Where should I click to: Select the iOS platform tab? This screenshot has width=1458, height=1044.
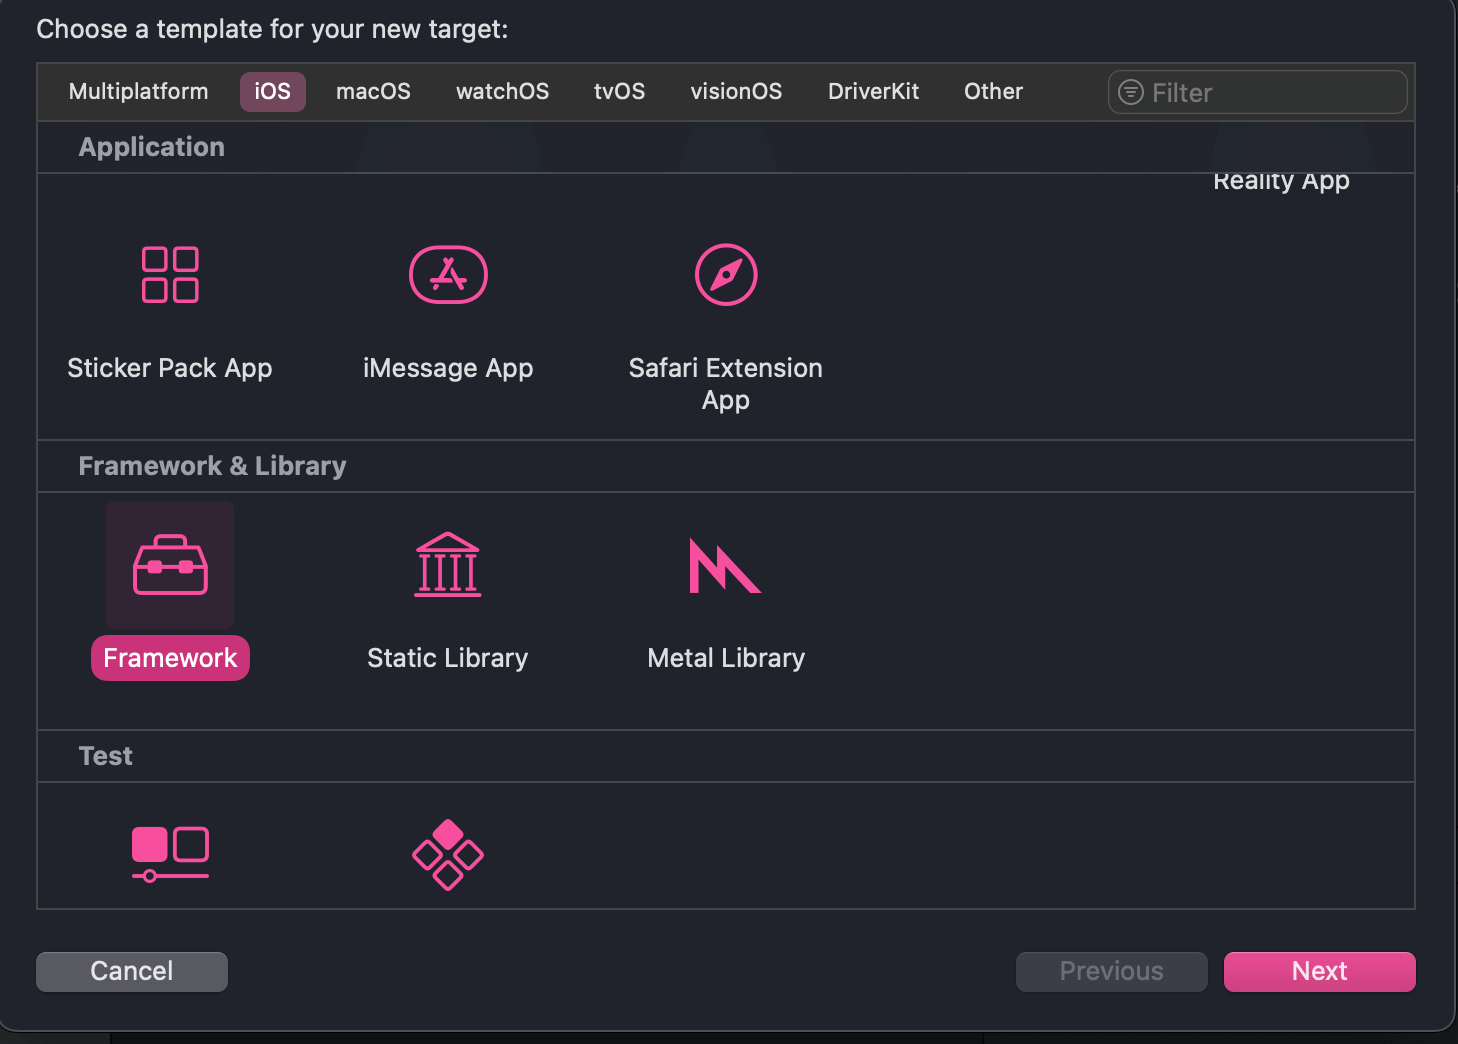pos(272,91)
